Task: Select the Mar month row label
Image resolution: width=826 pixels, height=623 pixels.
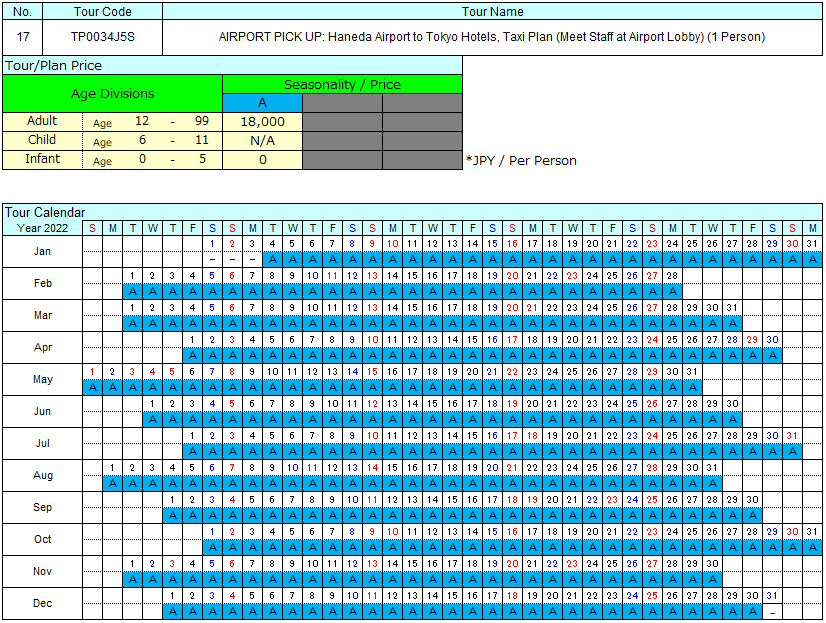Action: tap(42, 315)
